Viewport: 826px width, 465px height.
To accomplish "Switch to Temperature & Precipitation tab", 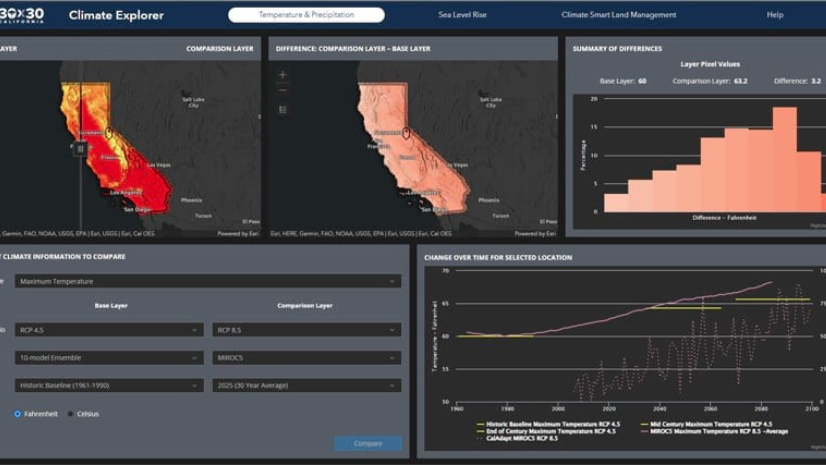I will [306, 15].
